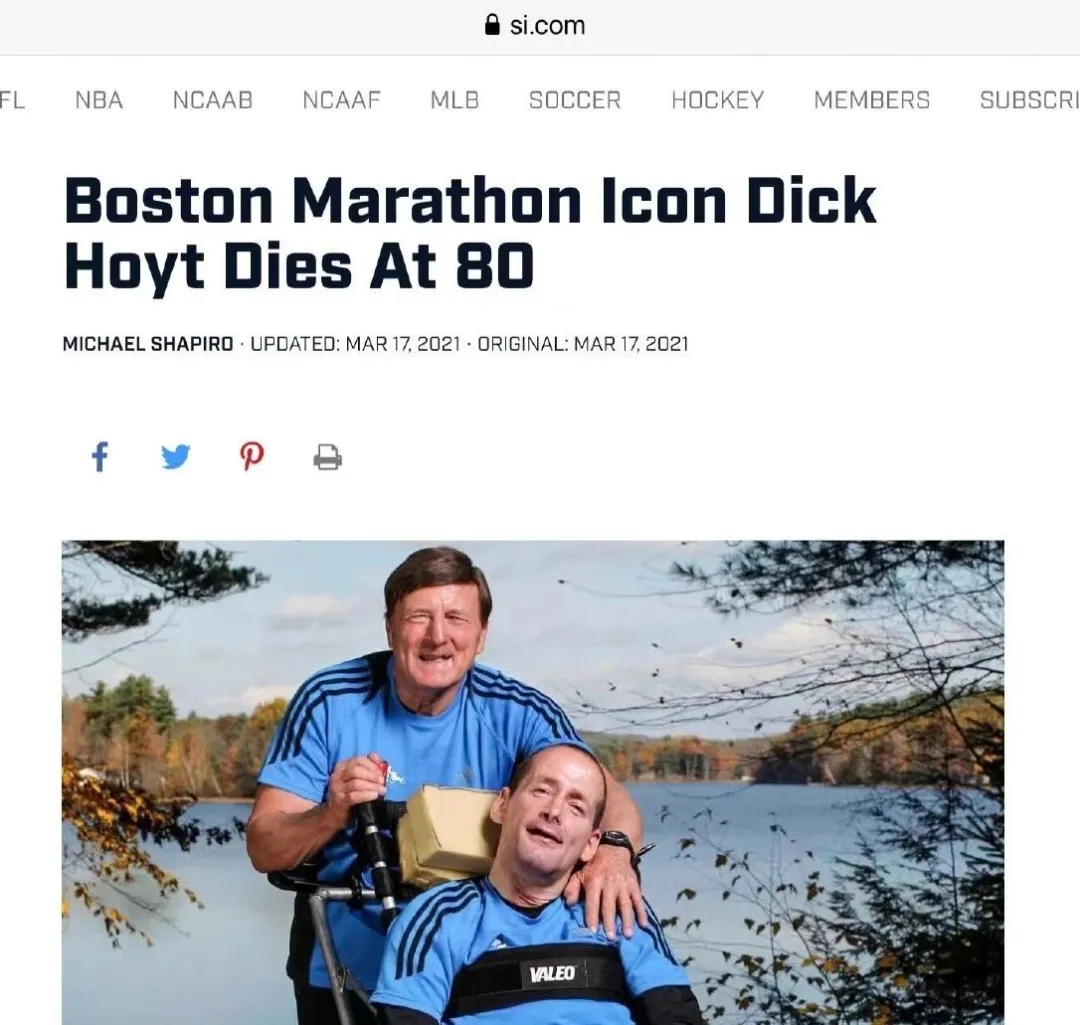Click the Dick Hoyt article headline
1080x1025 pixels.
pos(470,232)
